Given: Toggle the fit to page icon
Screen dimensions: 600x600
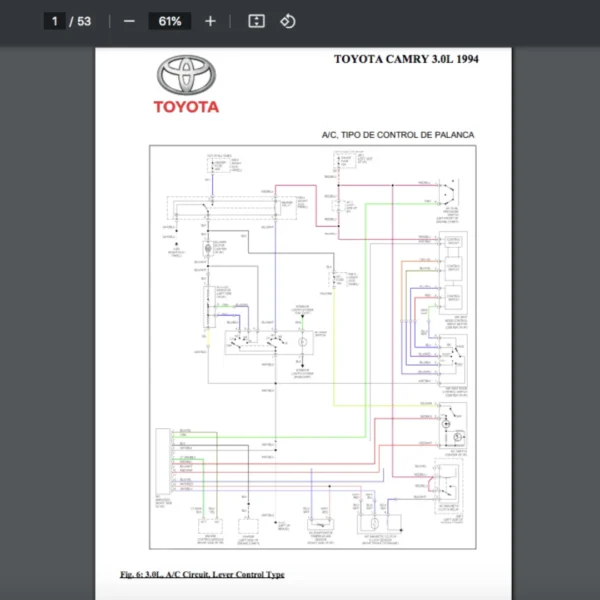Looking at the screenshot, I should (x=256, y=21).
